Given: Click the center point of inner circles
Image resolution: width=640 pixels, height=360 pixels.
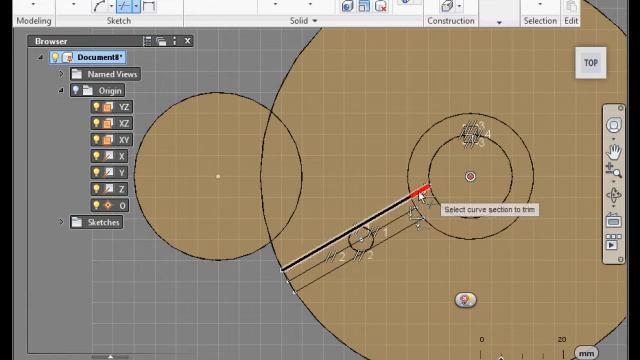Looking at the screenshot, I should click(x=471, y=176).
